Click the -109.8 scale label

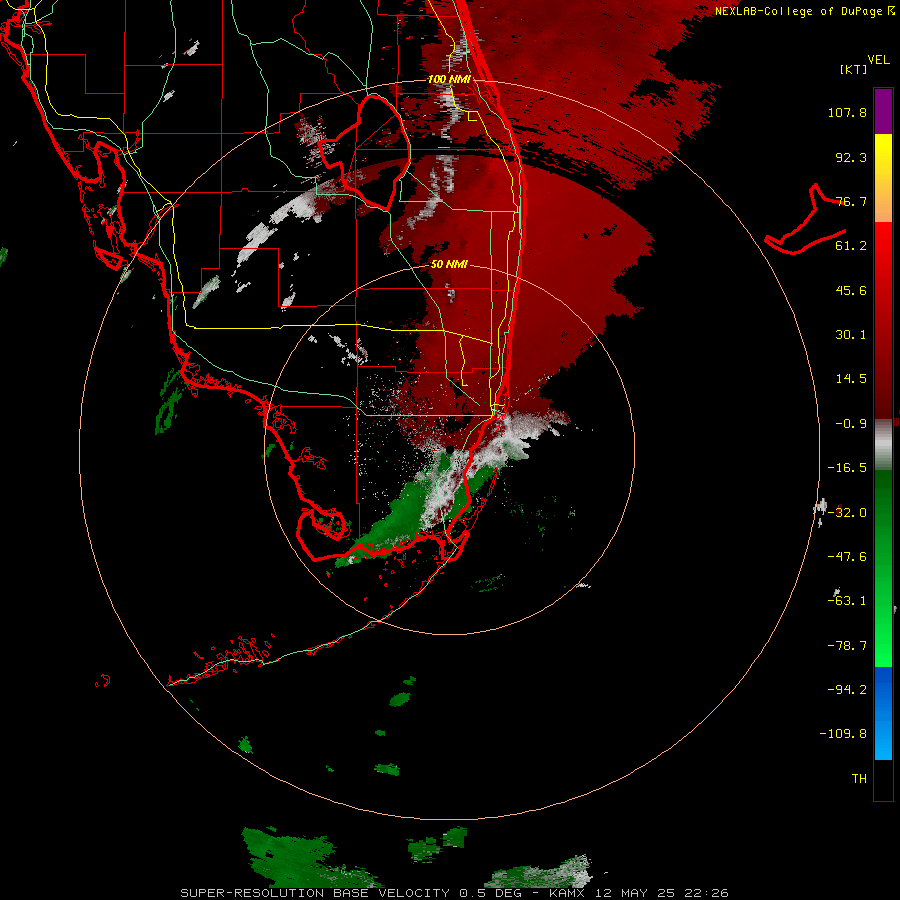[x=843, y=734]
